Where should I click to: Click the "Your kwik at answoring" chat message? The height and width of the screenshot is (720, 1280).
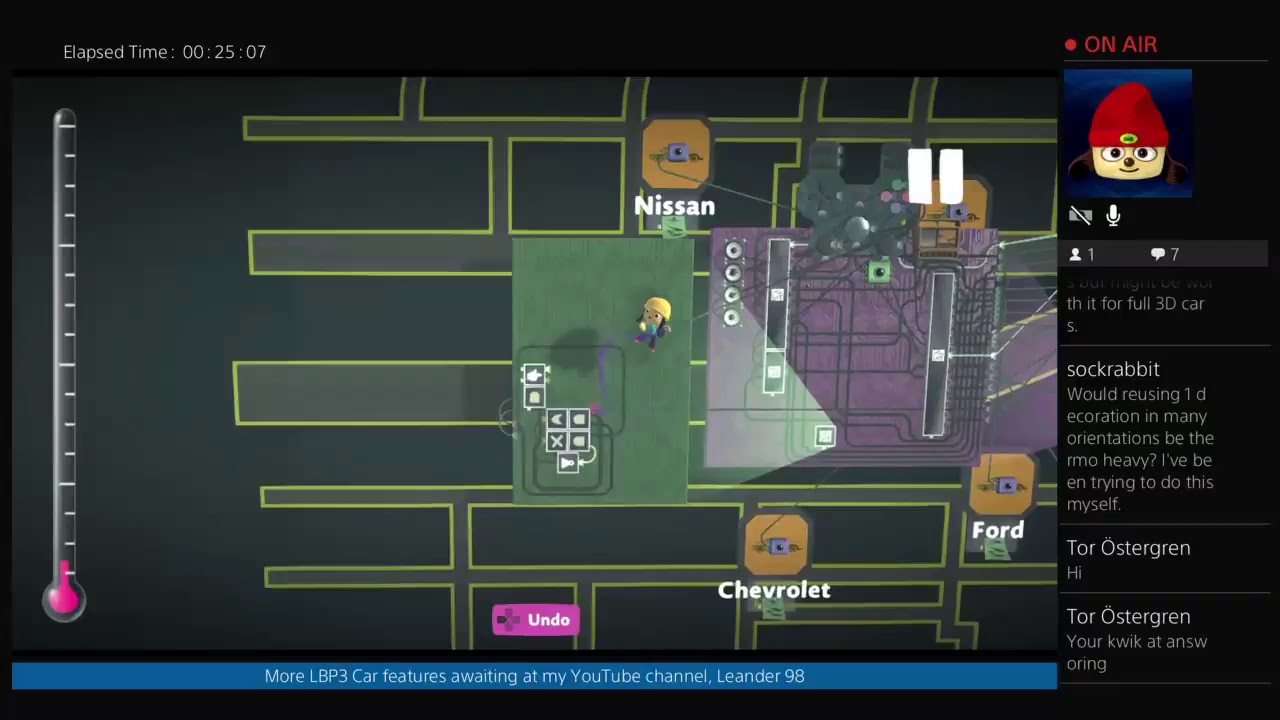pyautogui.click(x=1136, y=652)
